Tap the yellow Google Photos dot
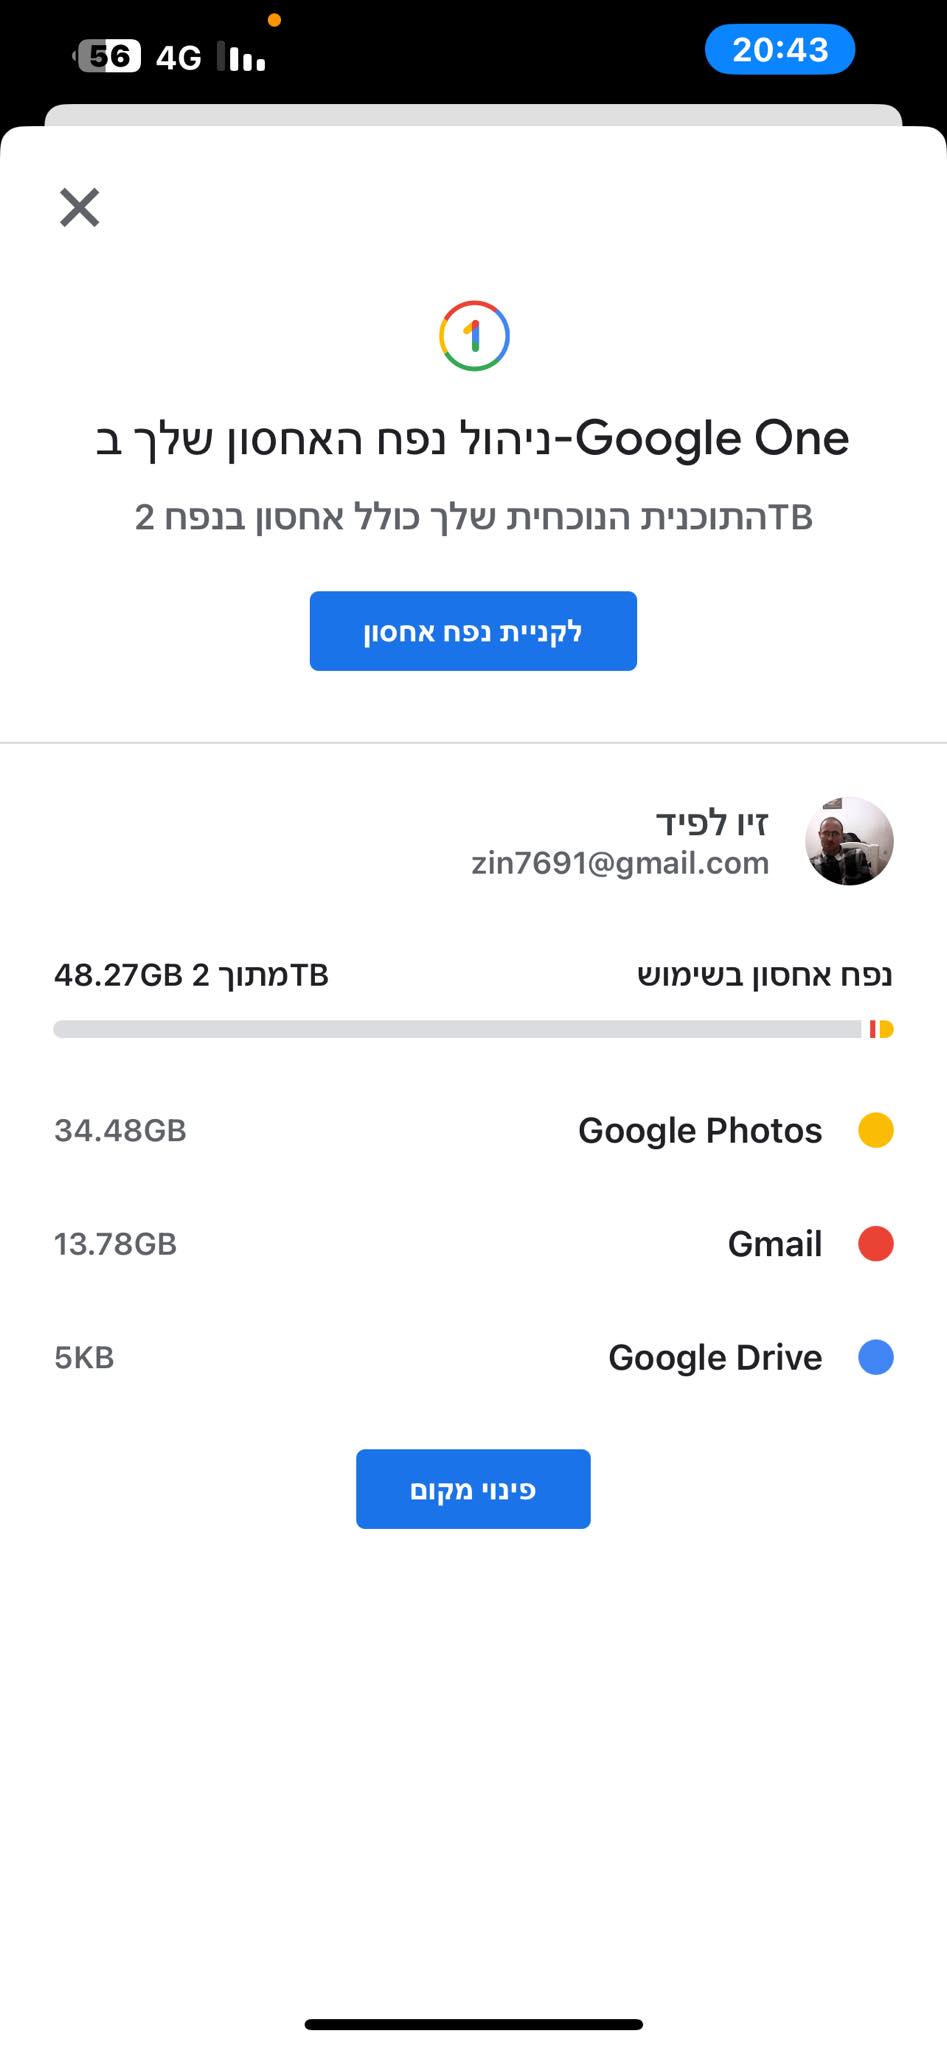The height and width of the screenshot is (2048, 947). coord(875,1130)
